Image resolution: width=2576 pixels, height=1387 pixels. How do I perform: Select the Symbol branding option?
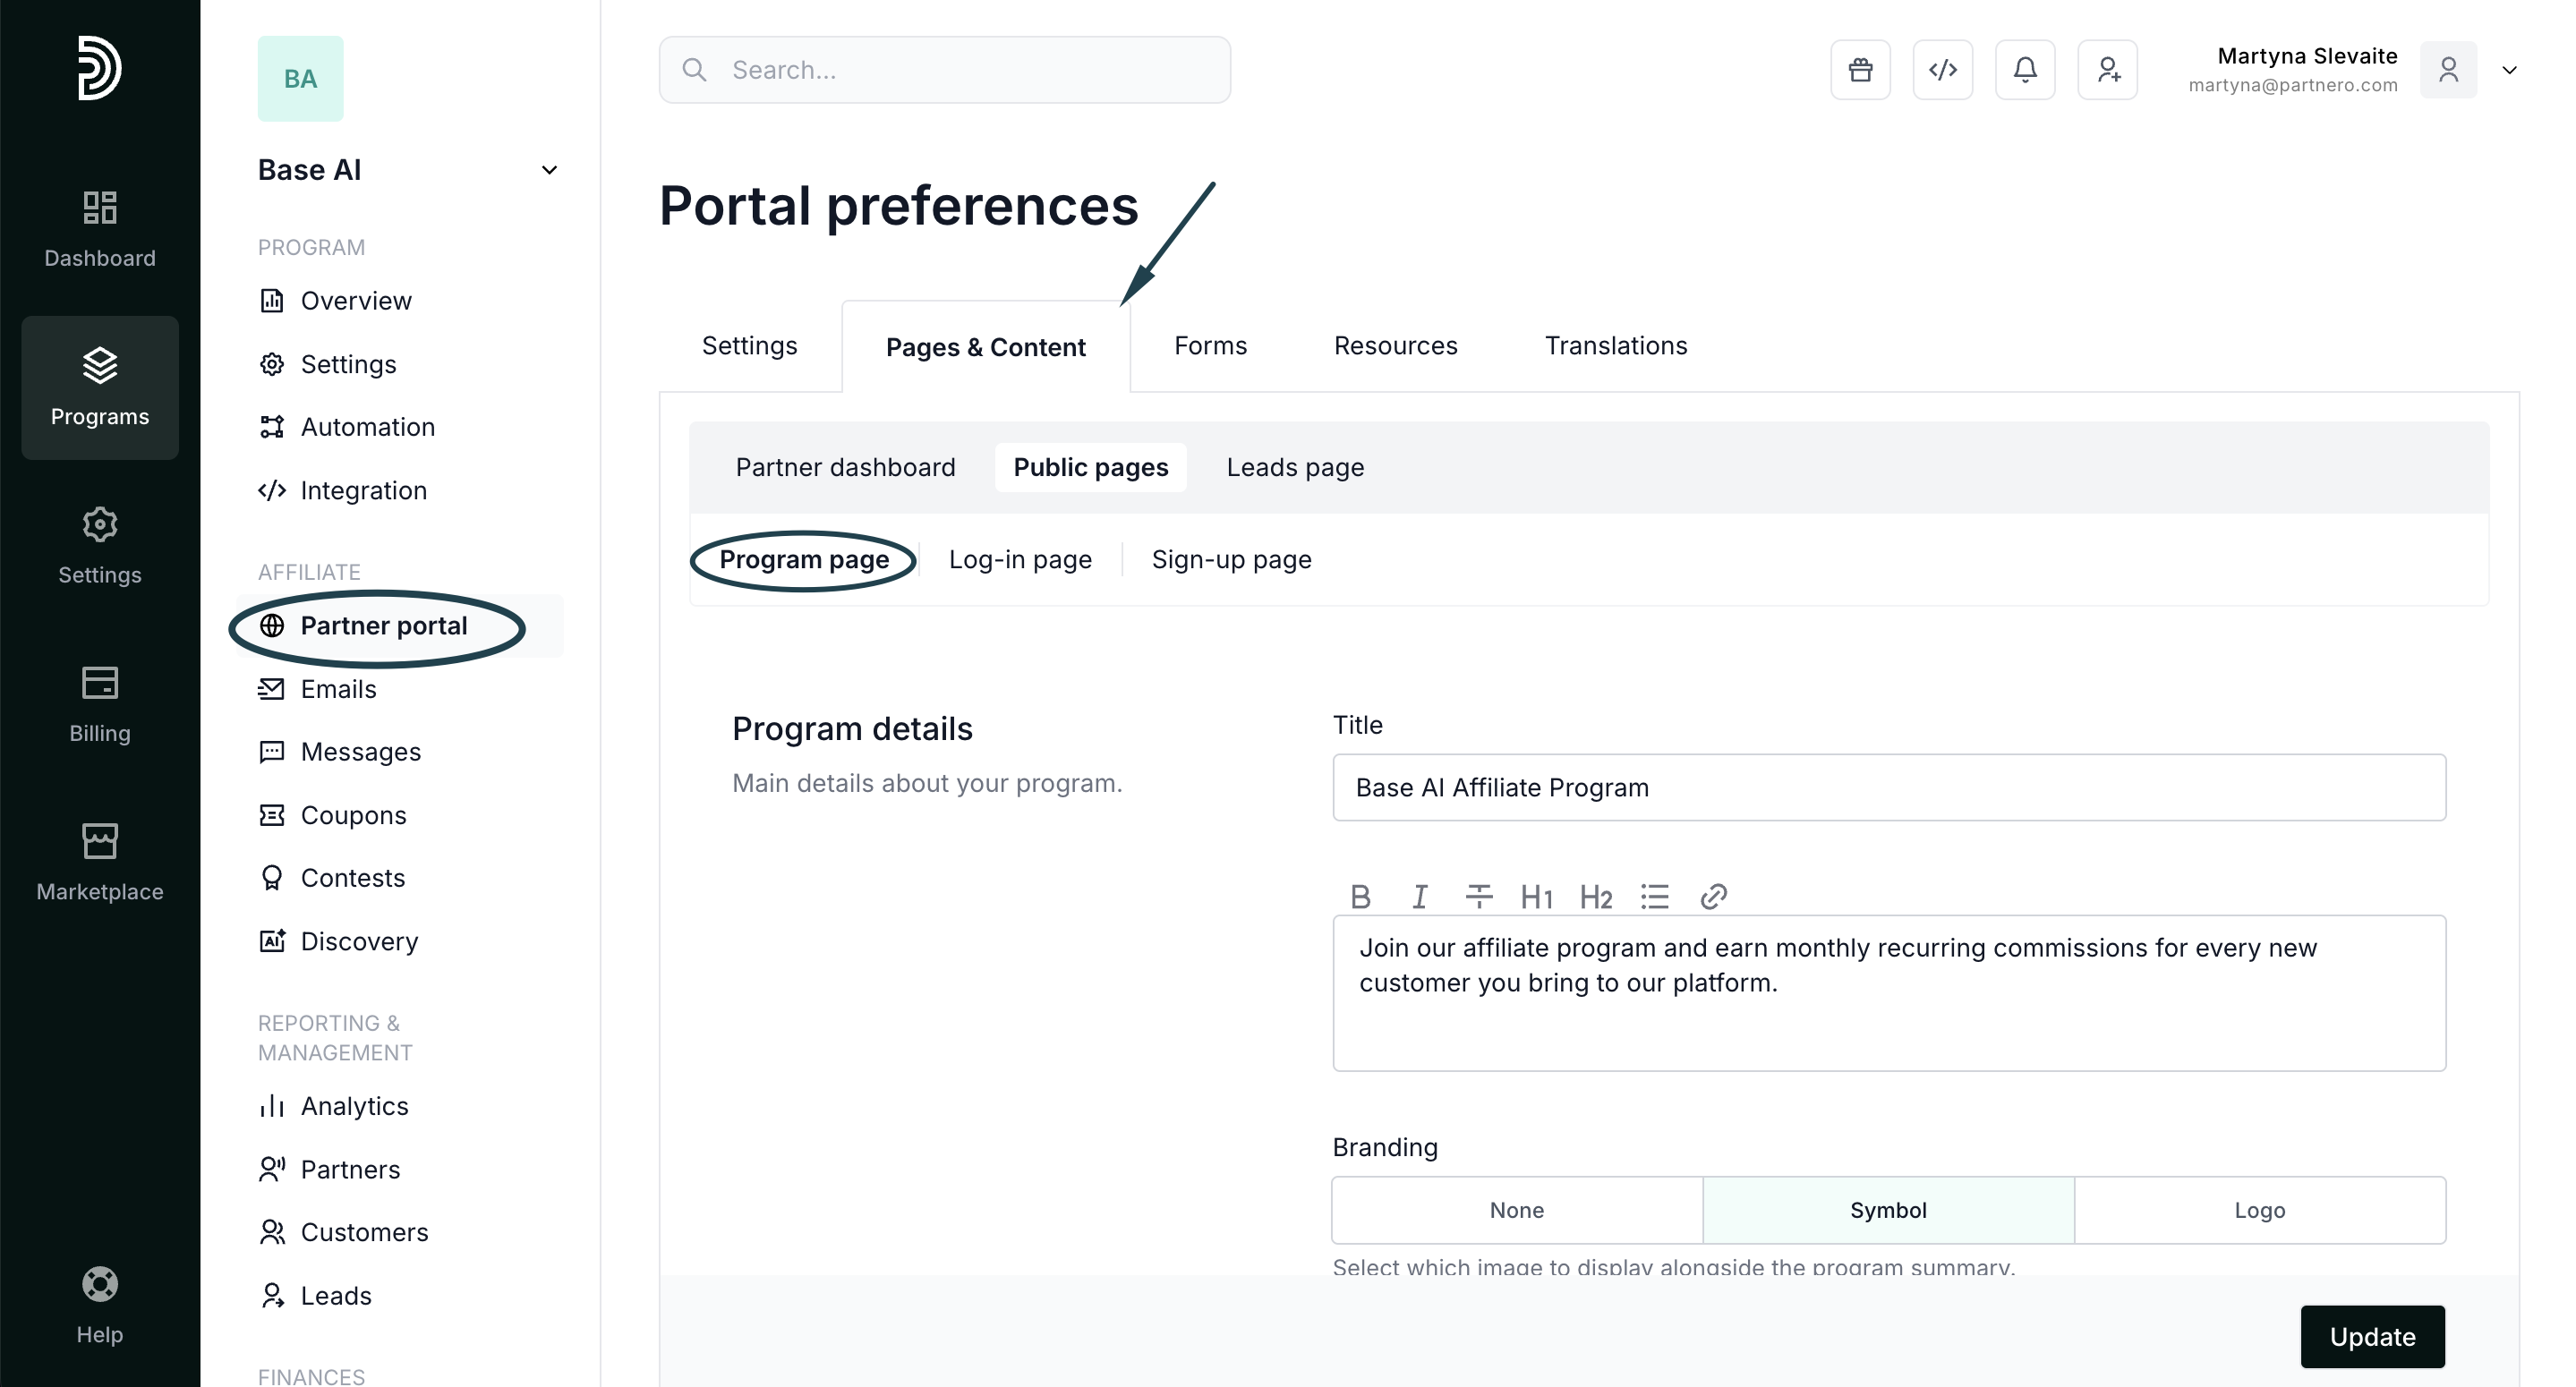click(x=1887, y=1210)
